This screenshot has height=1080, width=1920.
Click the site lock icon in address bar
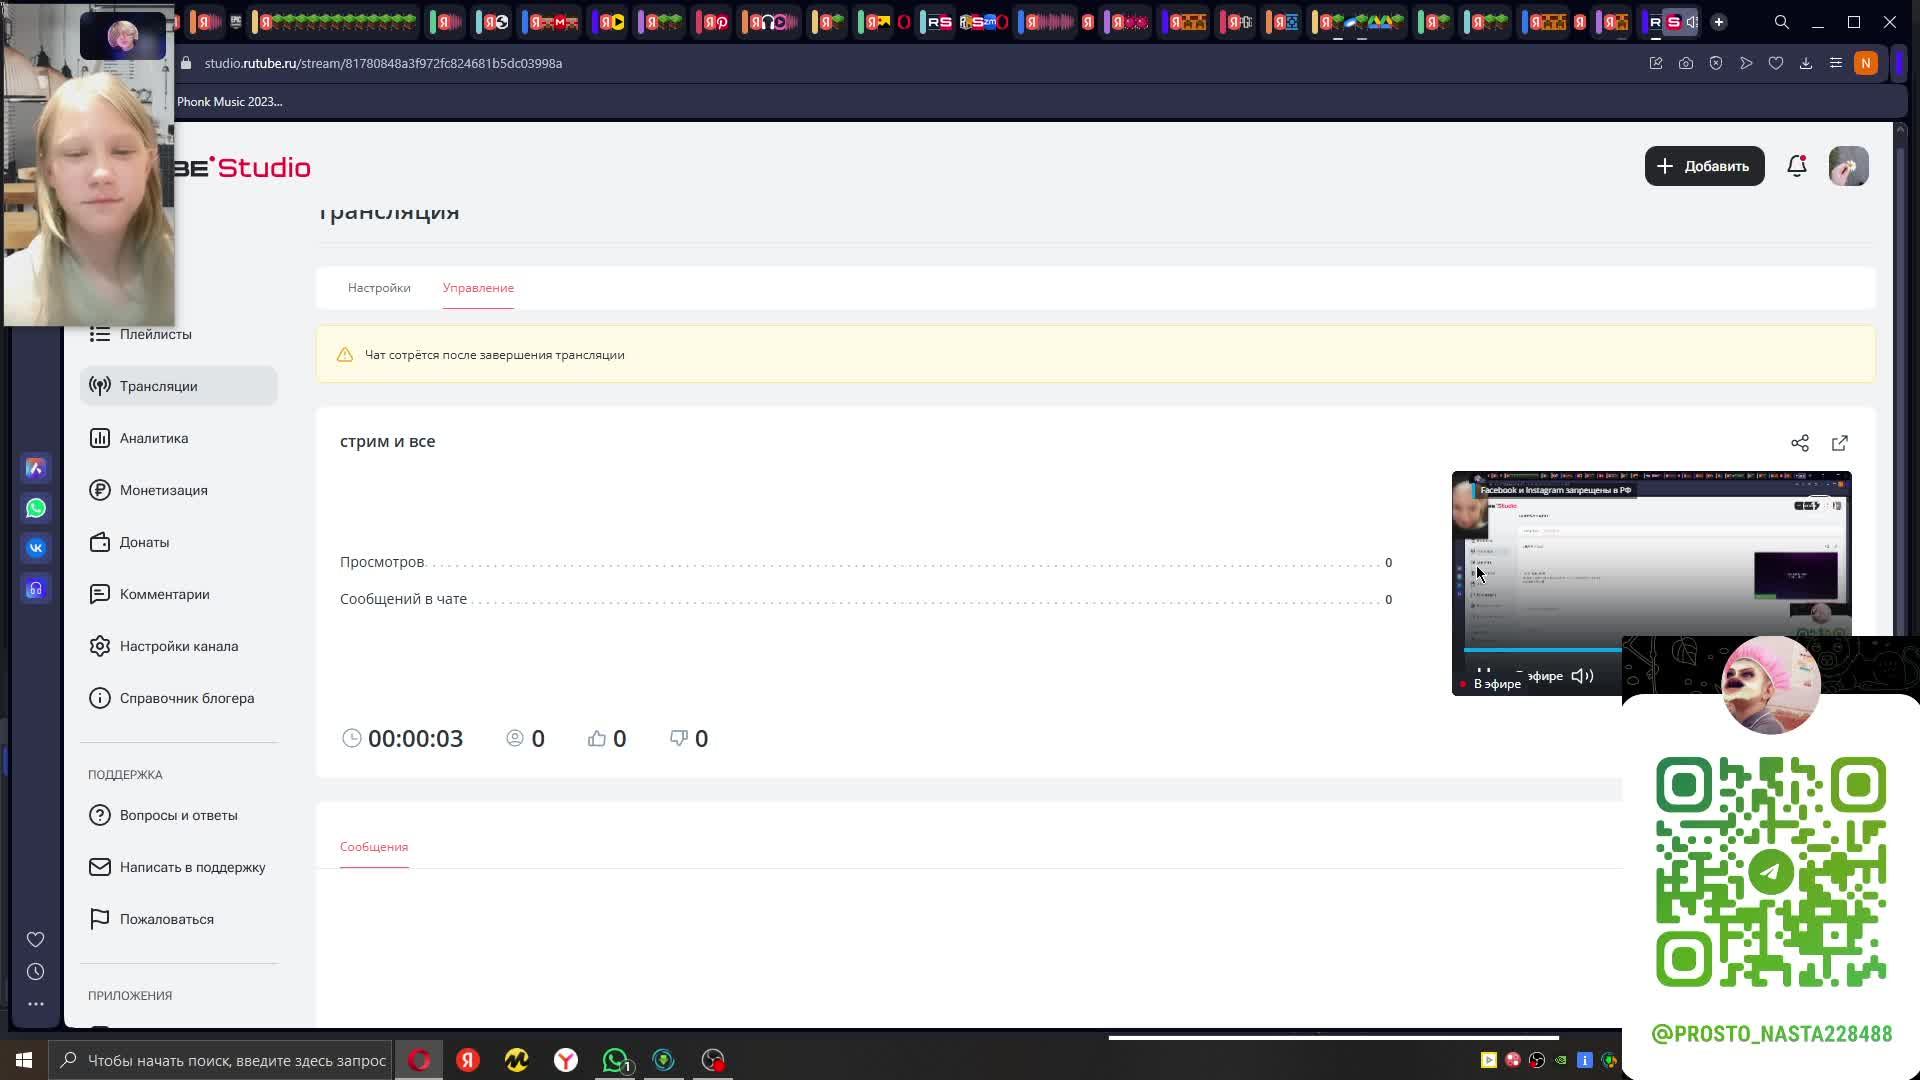point(186,63)
